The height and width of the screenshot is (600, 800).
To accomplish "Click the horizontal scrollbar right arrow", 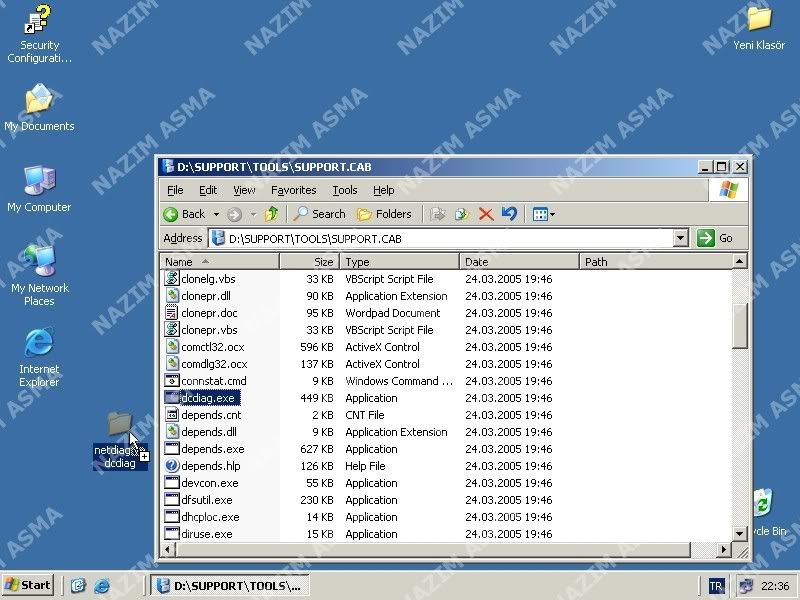I will [723, 549].
